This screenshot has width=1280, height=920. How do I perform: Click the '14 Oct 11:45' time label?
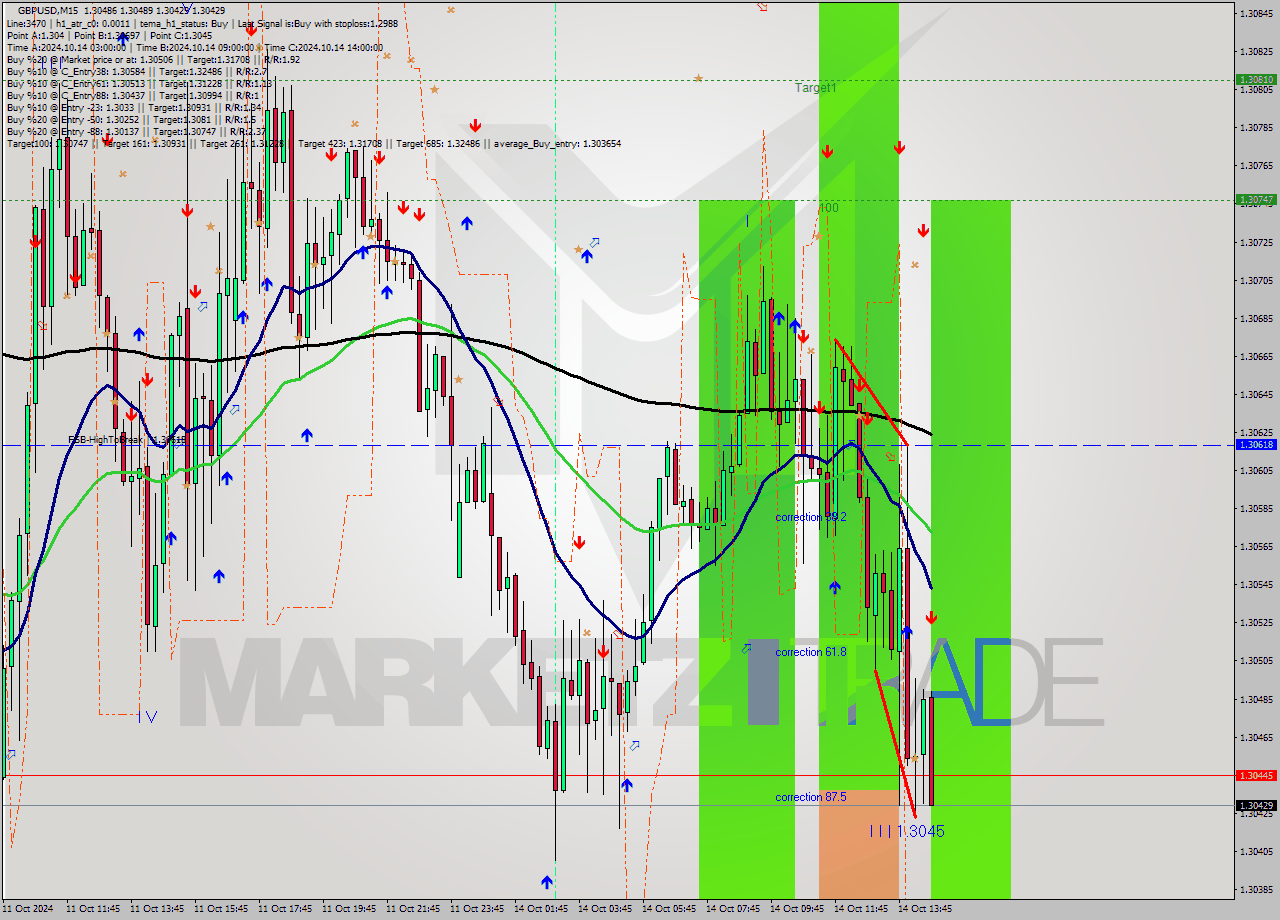click(861, 909)
